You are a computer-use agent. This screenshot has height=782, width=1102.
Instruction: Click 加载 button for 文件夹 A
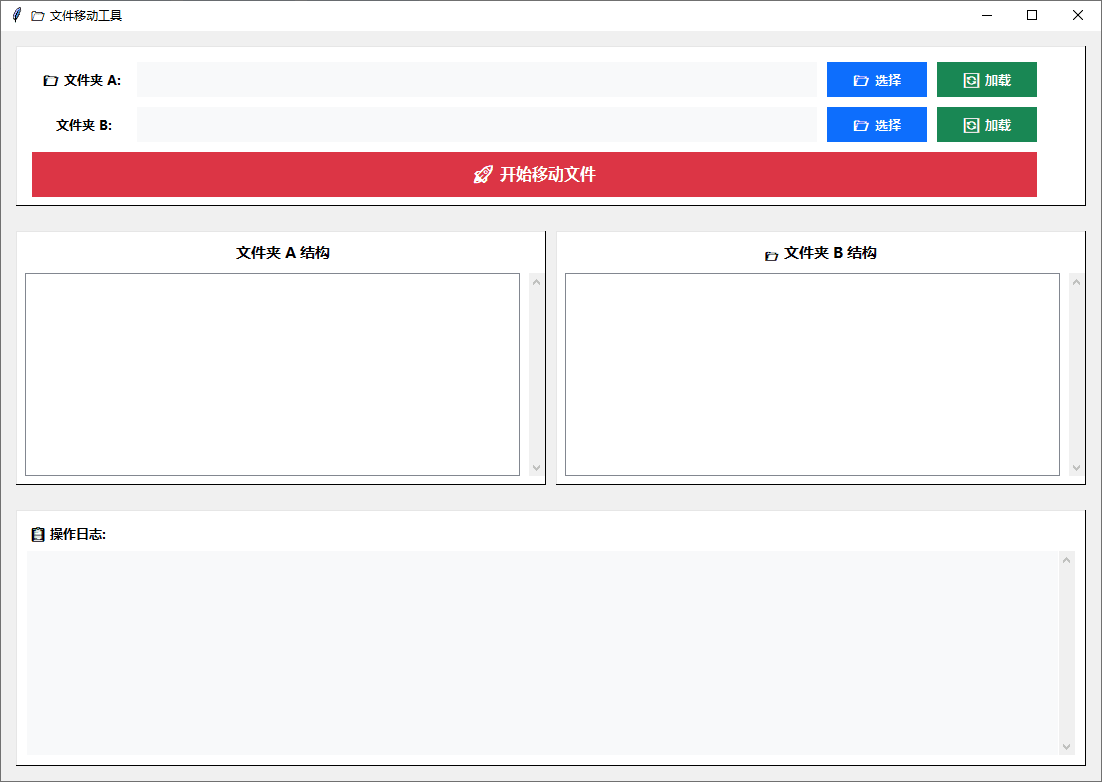987,79
